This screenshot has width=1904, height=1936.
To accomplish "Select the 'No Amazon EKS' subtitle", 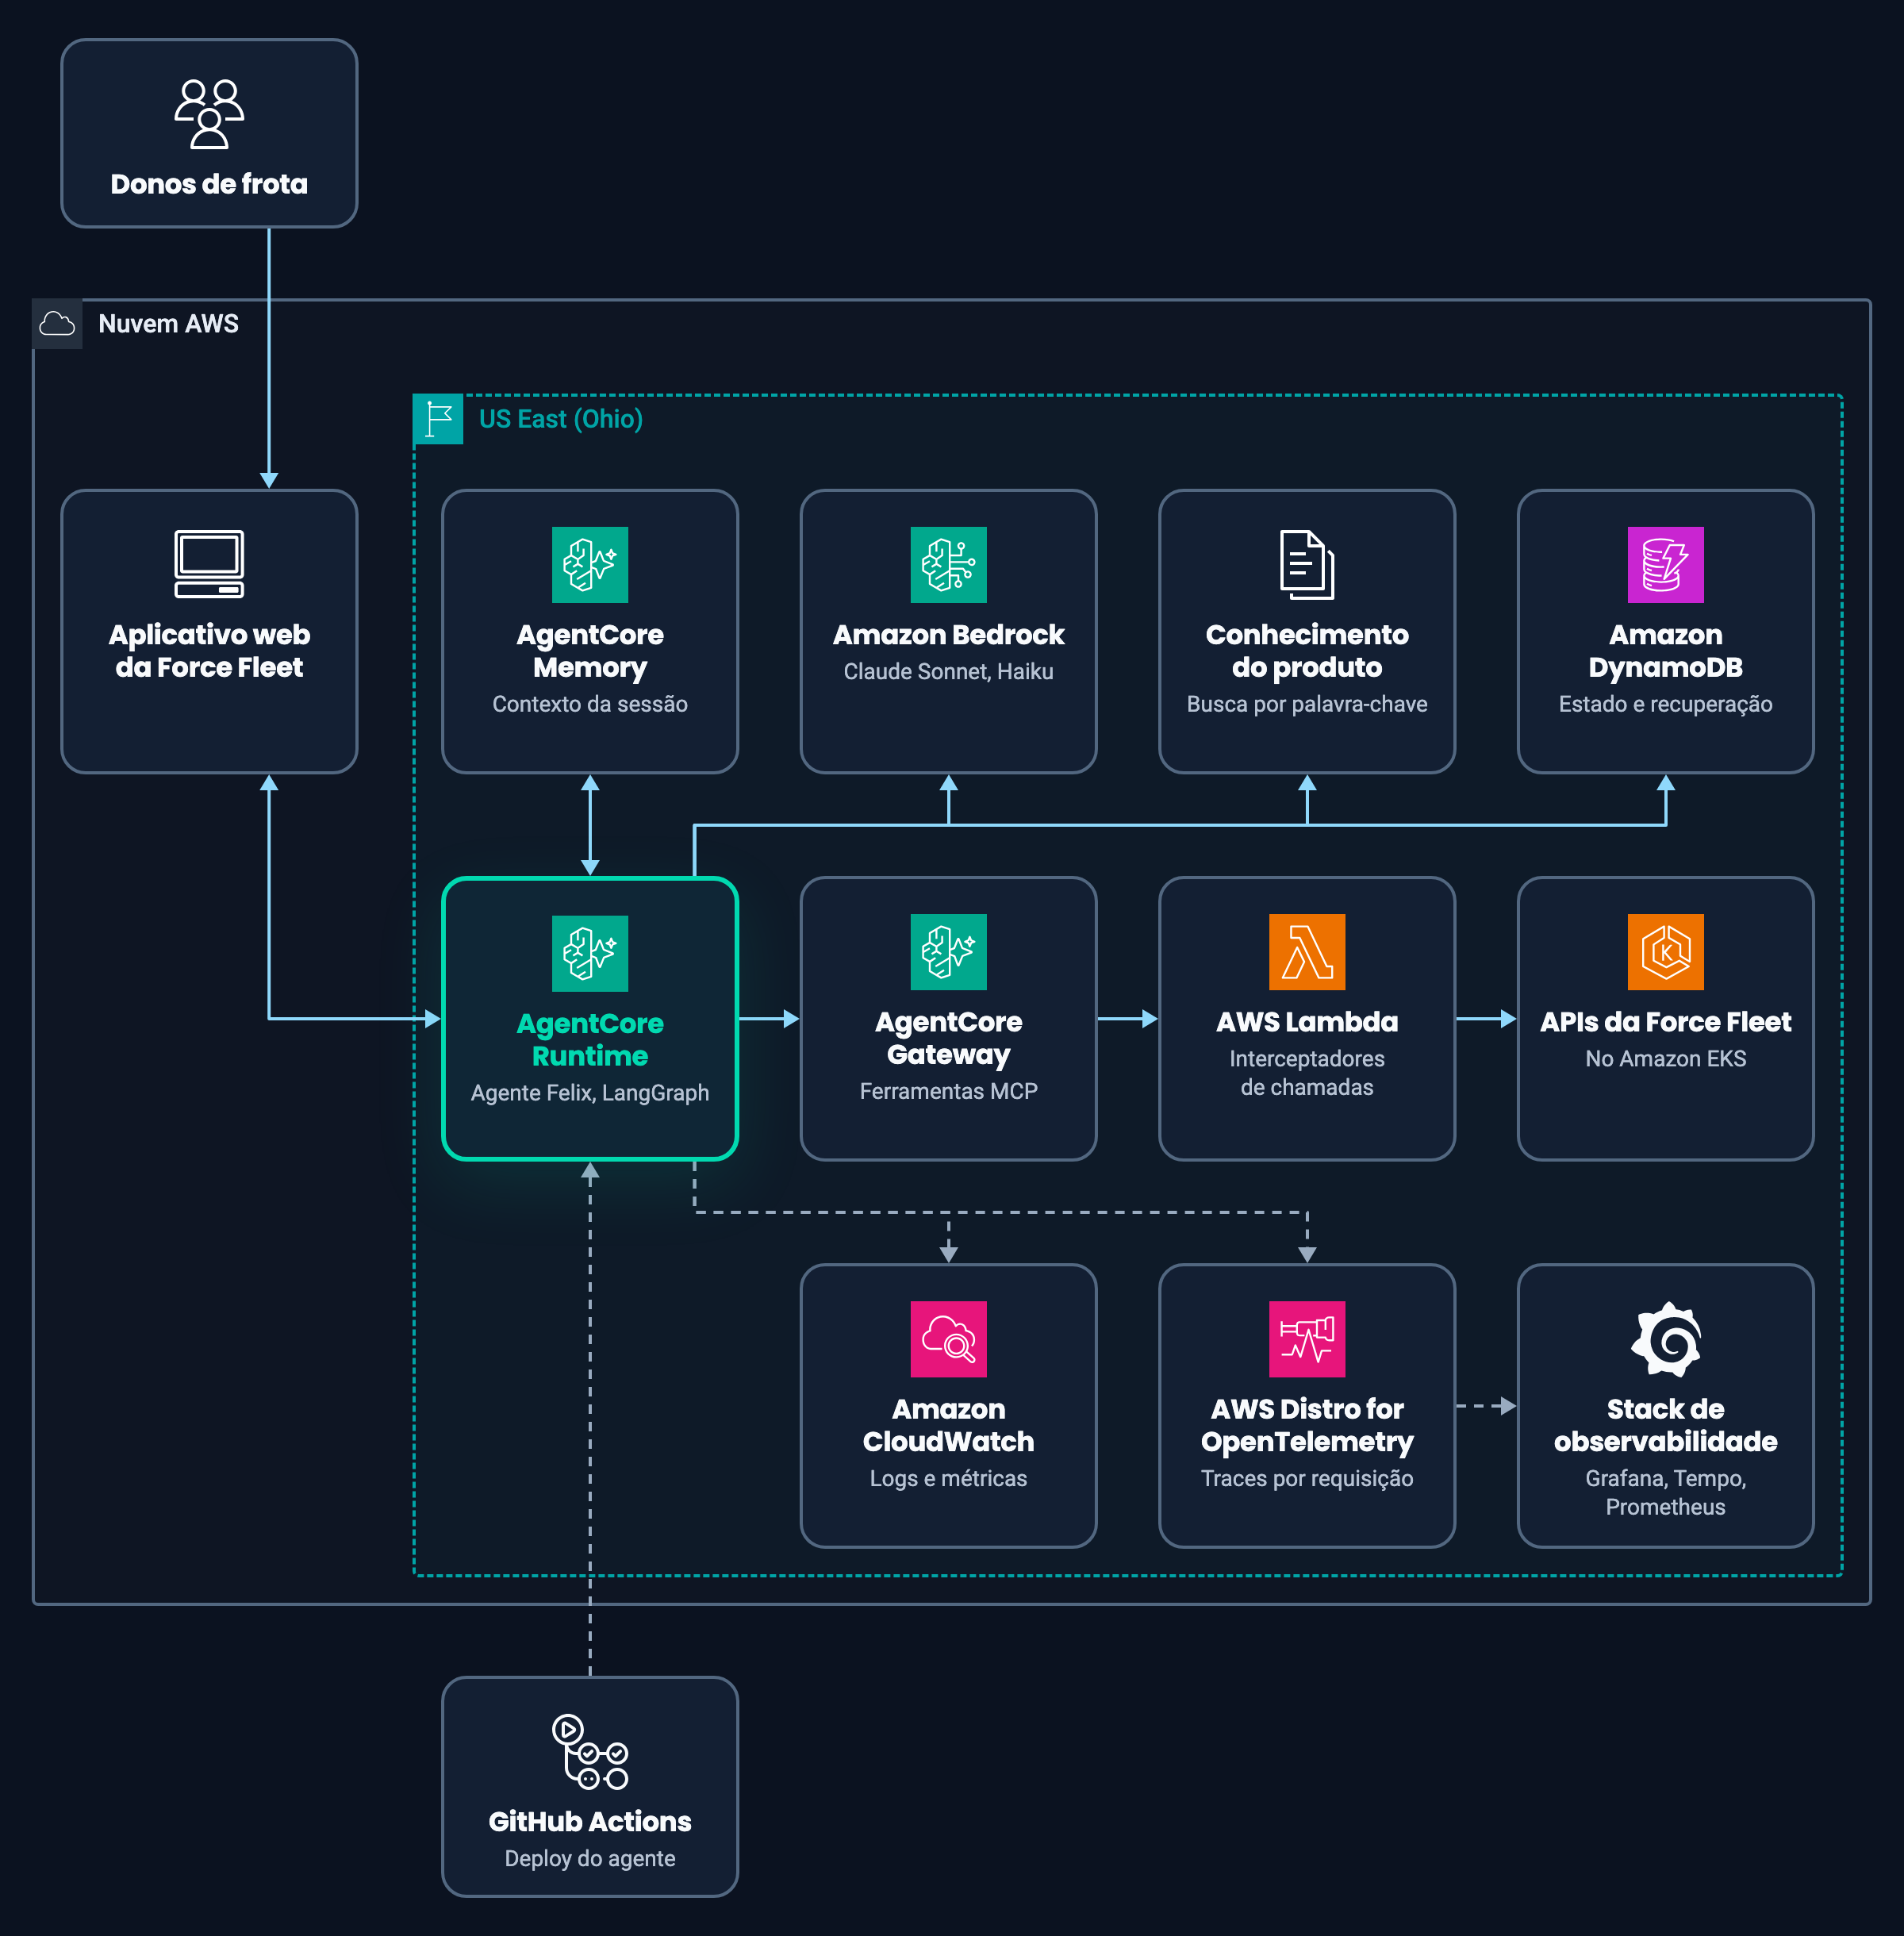I will [1665, 1058].
